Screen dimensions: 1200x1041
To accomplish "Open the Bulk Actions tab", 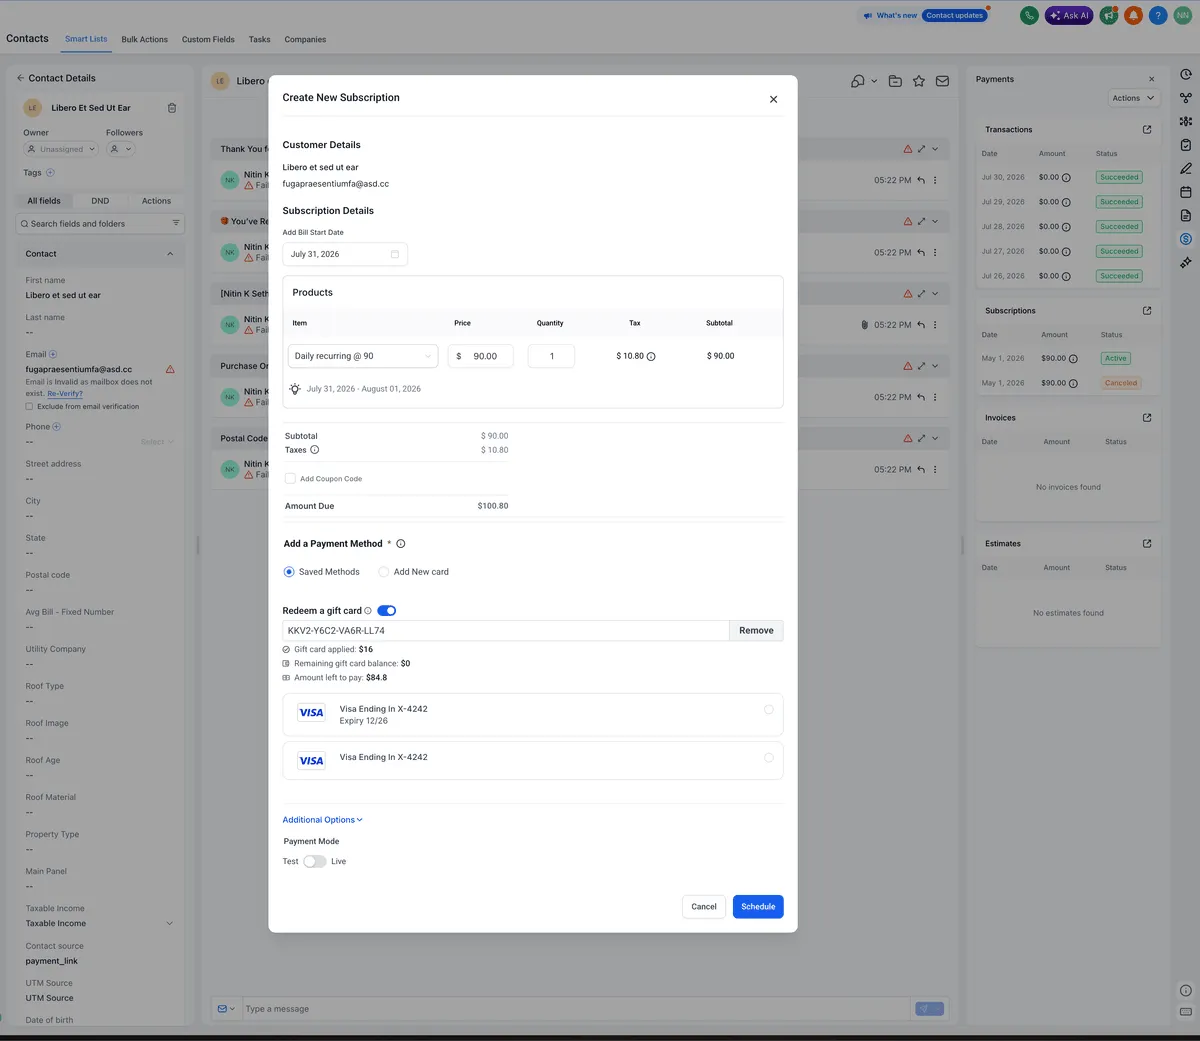I will point(145,39).
